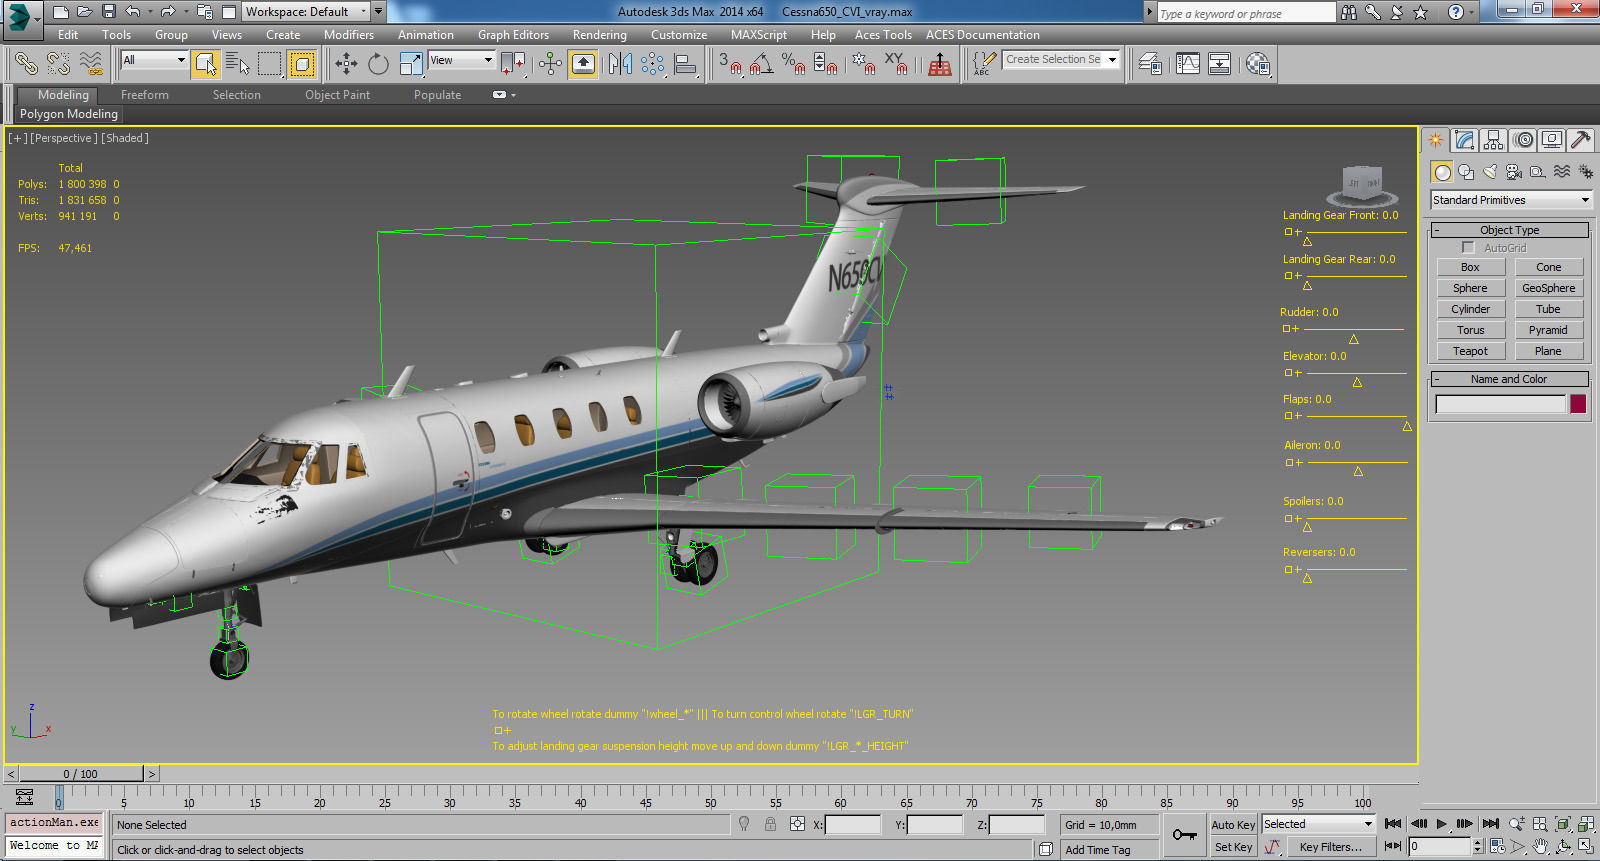The image size is (1600, 861).
Task: Switch to the Freeform ribbon tab
Action: click(145, 95)
